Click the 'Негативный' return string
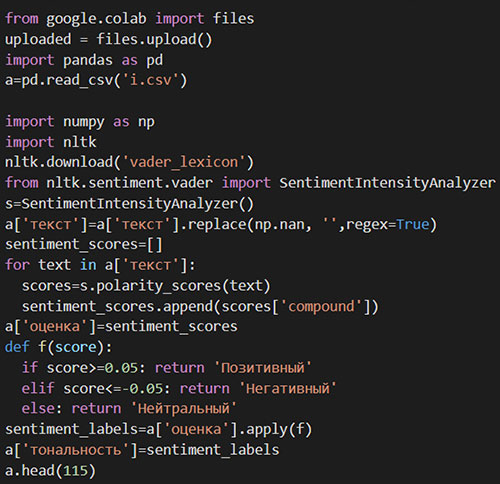Image resolution: width=500 pixels, height=484 pixels. click(x=288, y=388)
